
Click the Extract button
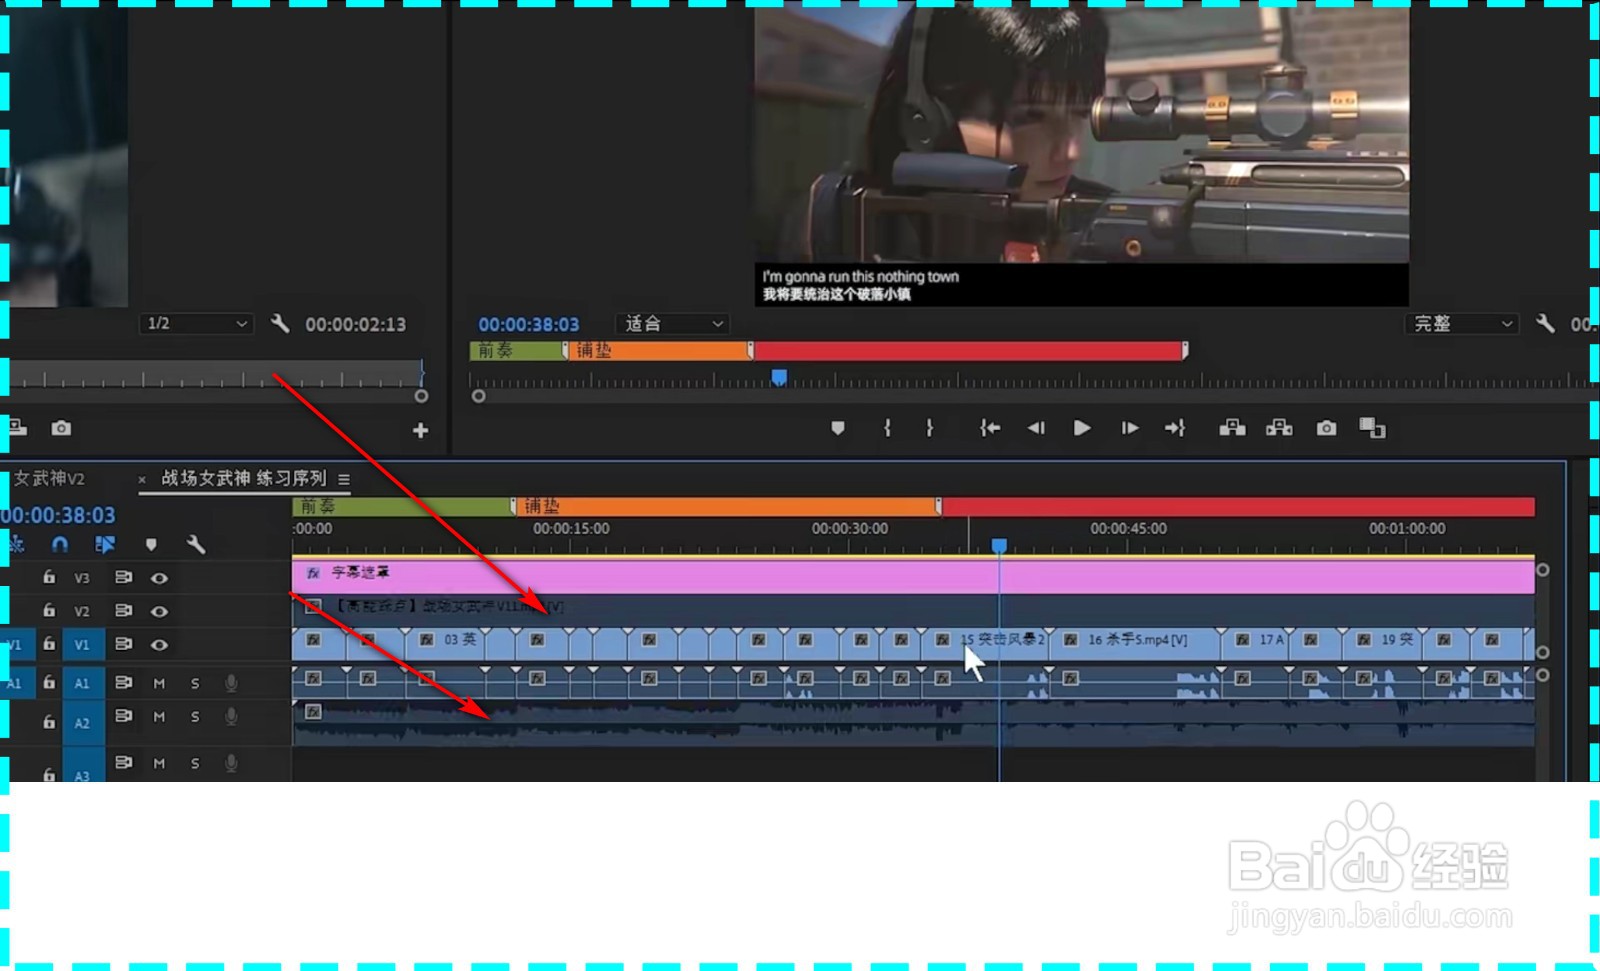click(x=1279, y=428)
